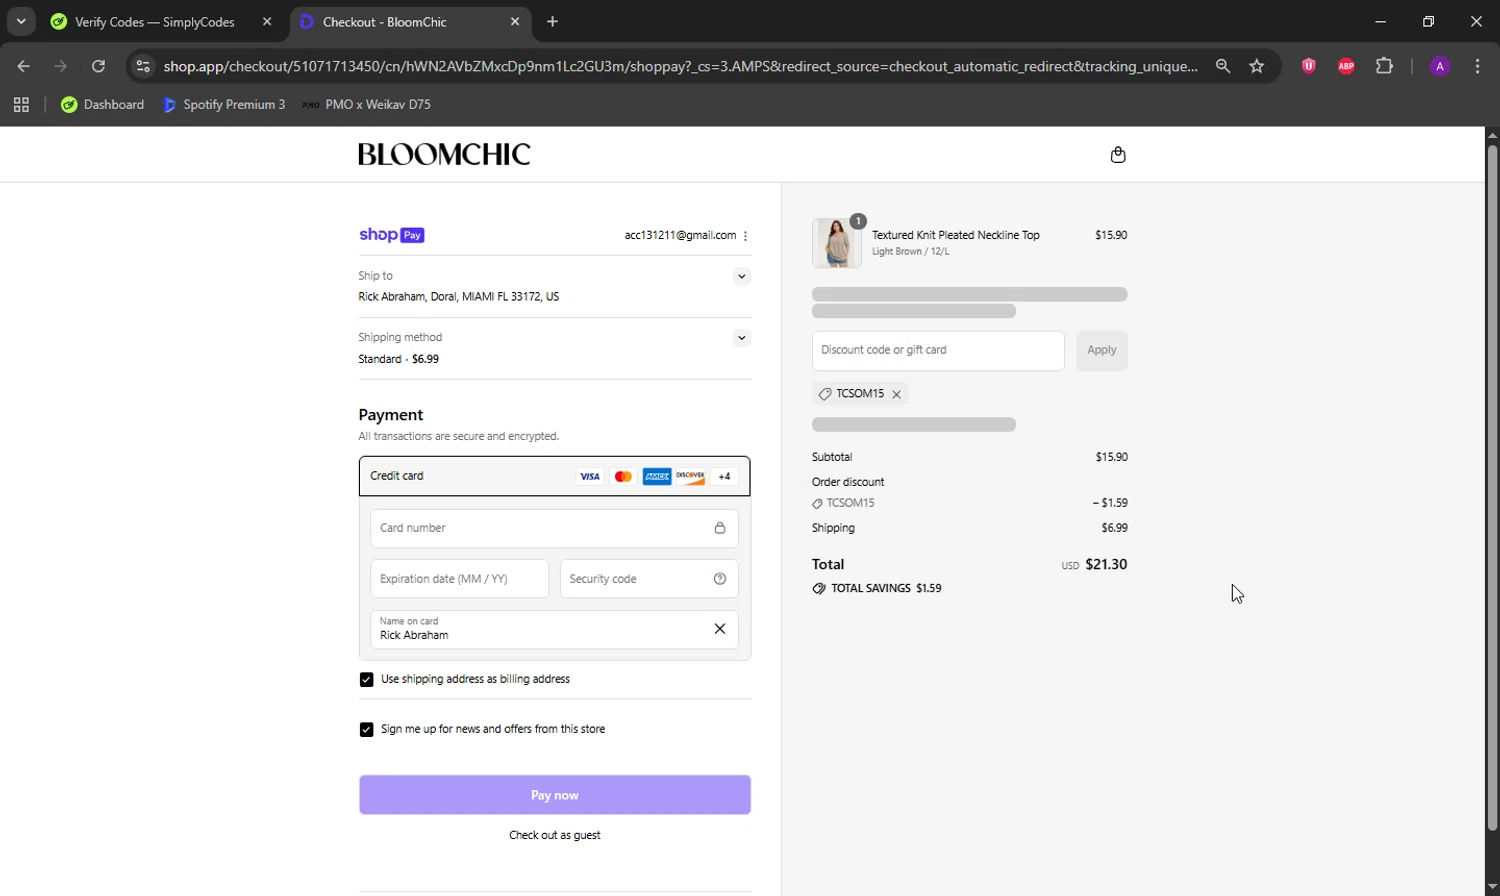Open the tab search dropdown arrow
Screen dimensions: 1500x896
tap(21, 21)
